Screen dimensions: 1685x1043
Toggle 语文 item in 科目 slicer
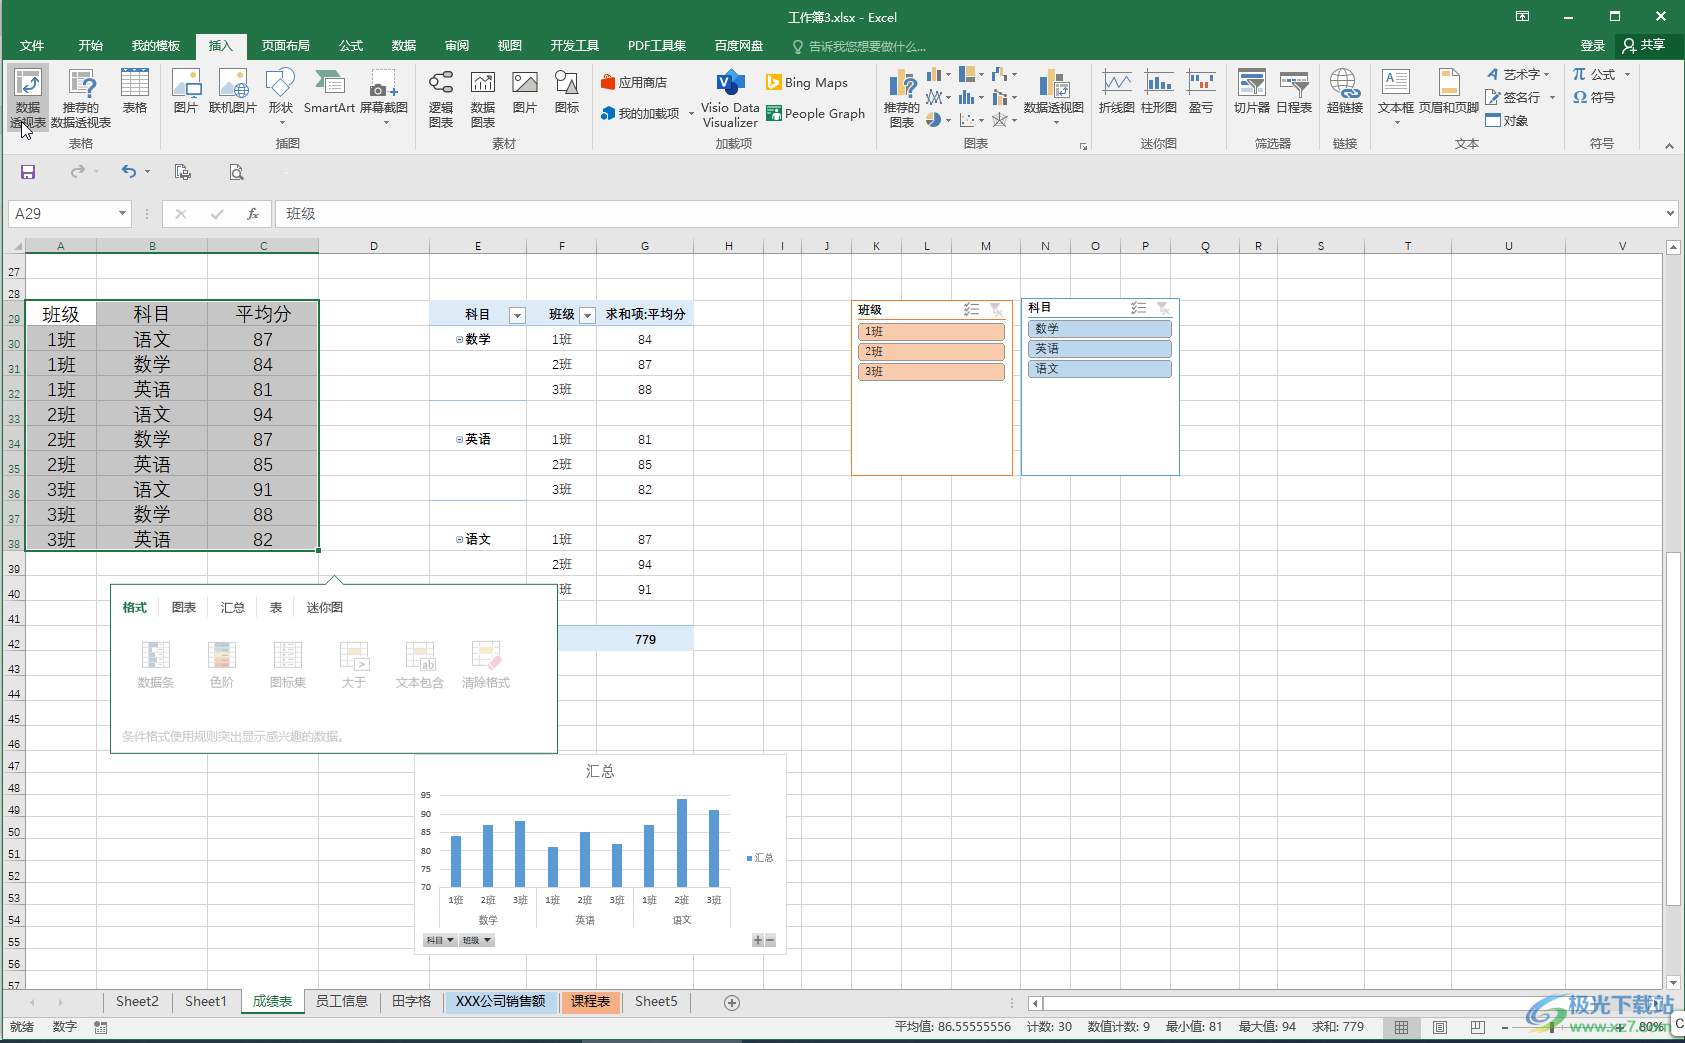coord(1100,369)
